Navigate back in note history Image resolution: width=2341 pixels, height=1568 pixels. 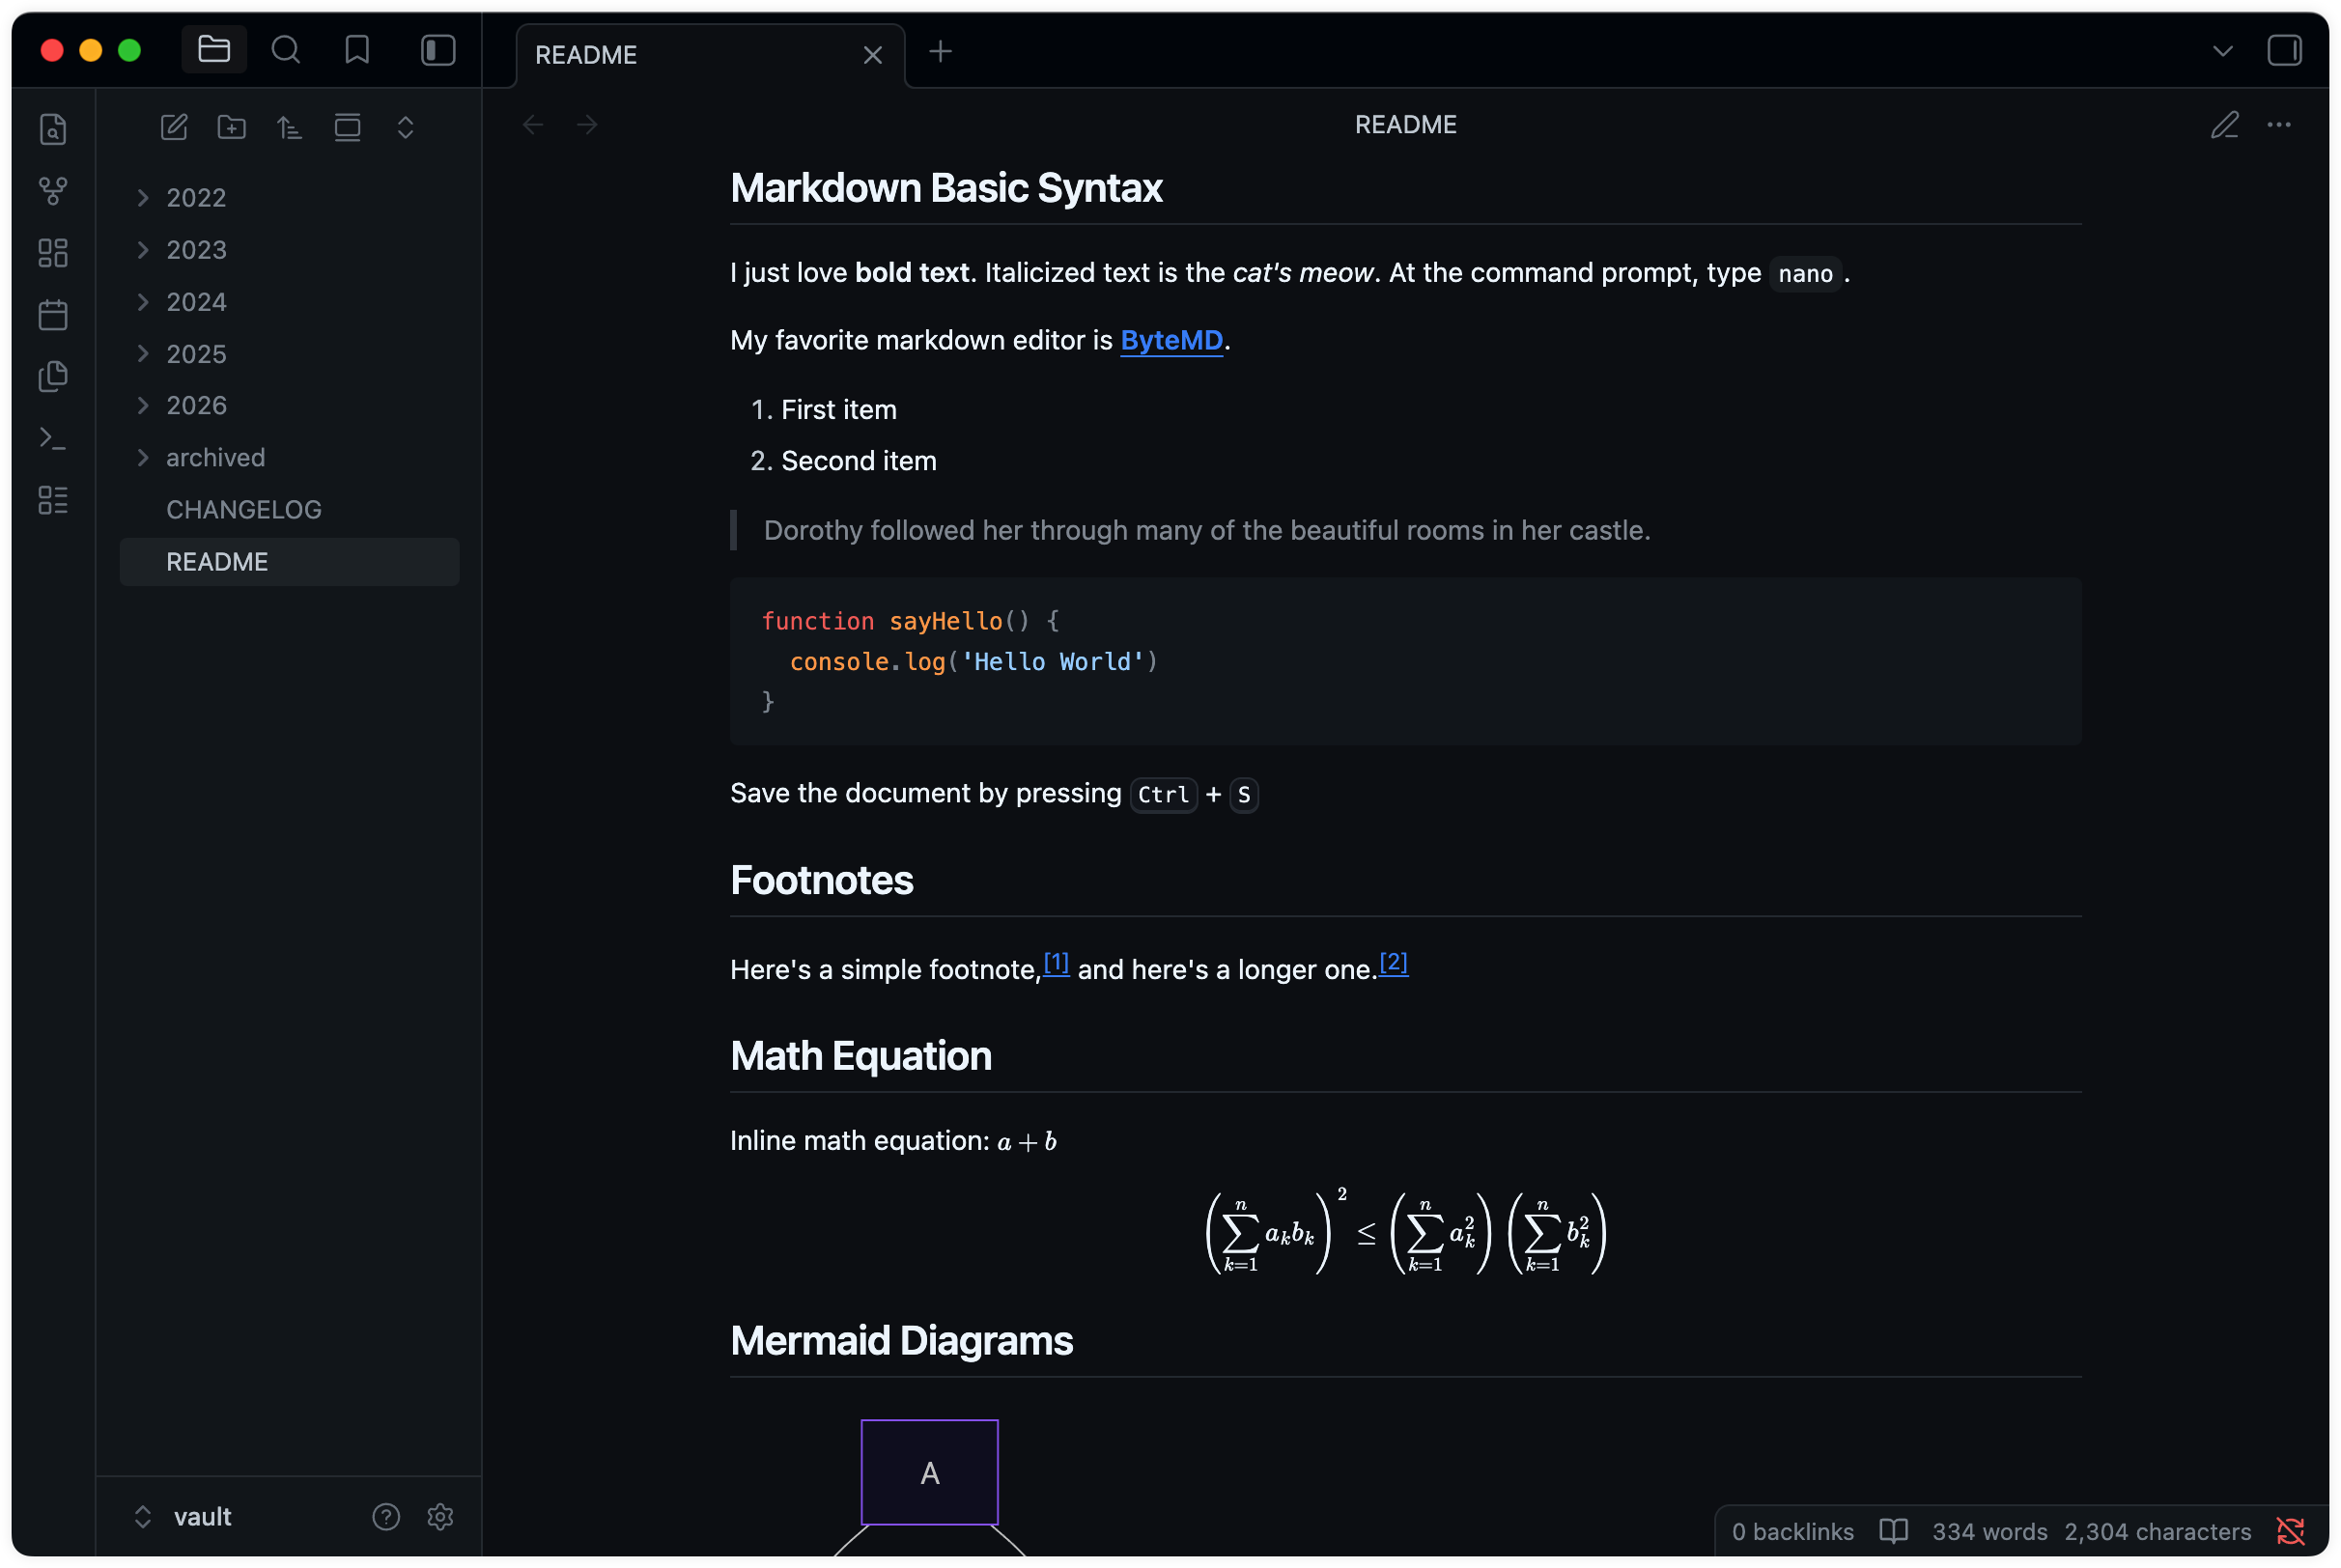(533, 124)
